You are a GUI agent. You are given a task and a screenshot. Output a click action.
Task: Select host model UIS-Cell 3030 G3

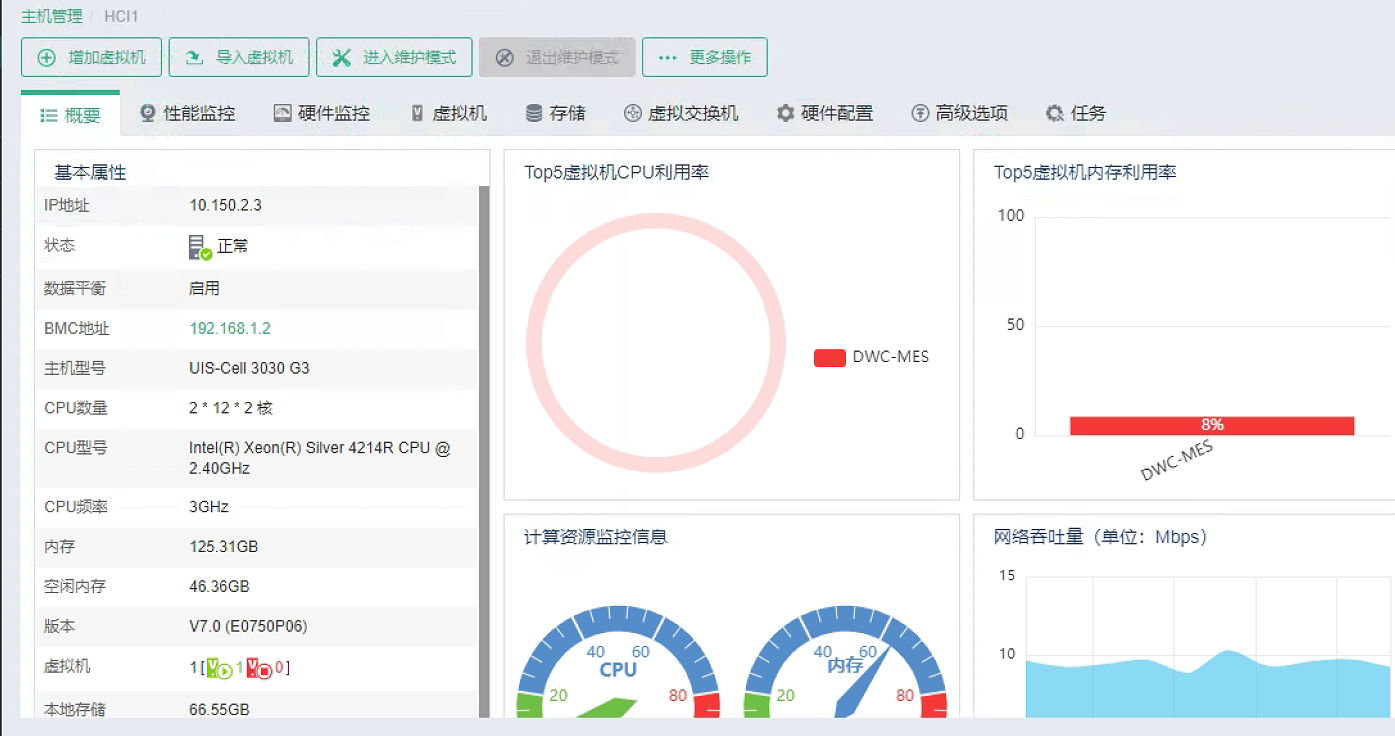point(250,368)
